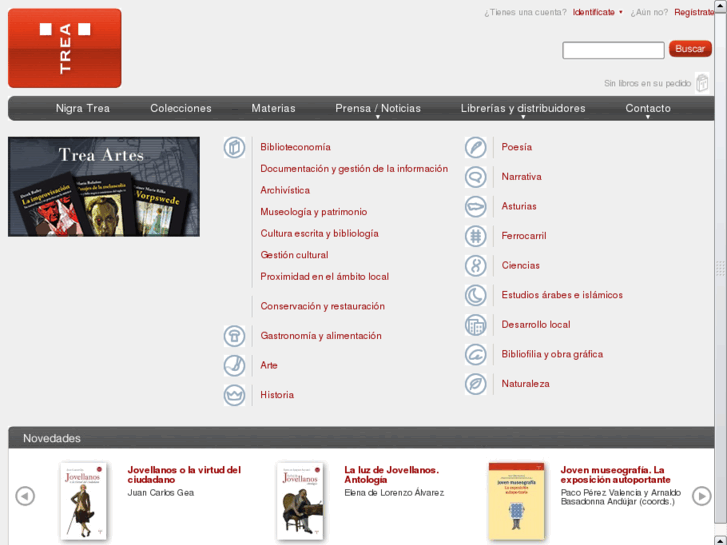727x545 pixels.
Task: Click the Biblioteconomía book icon
Action: pos(235,147)
